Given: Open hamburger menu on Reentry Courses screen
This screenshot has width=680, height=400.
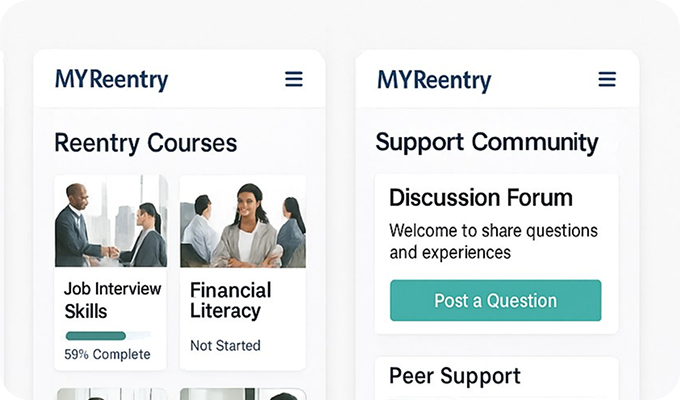Looking at the screenshot, I should (x=294, y=79).
